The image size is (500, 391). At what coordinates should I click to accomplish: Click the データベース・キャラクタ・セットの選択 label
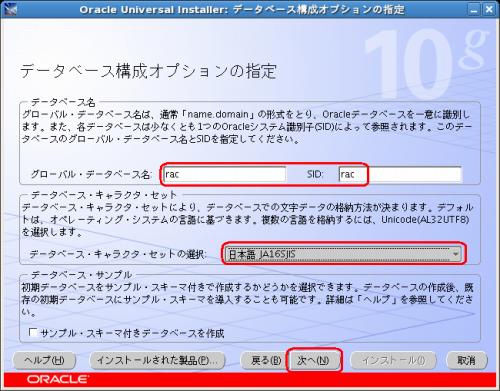tap(118, 254)
